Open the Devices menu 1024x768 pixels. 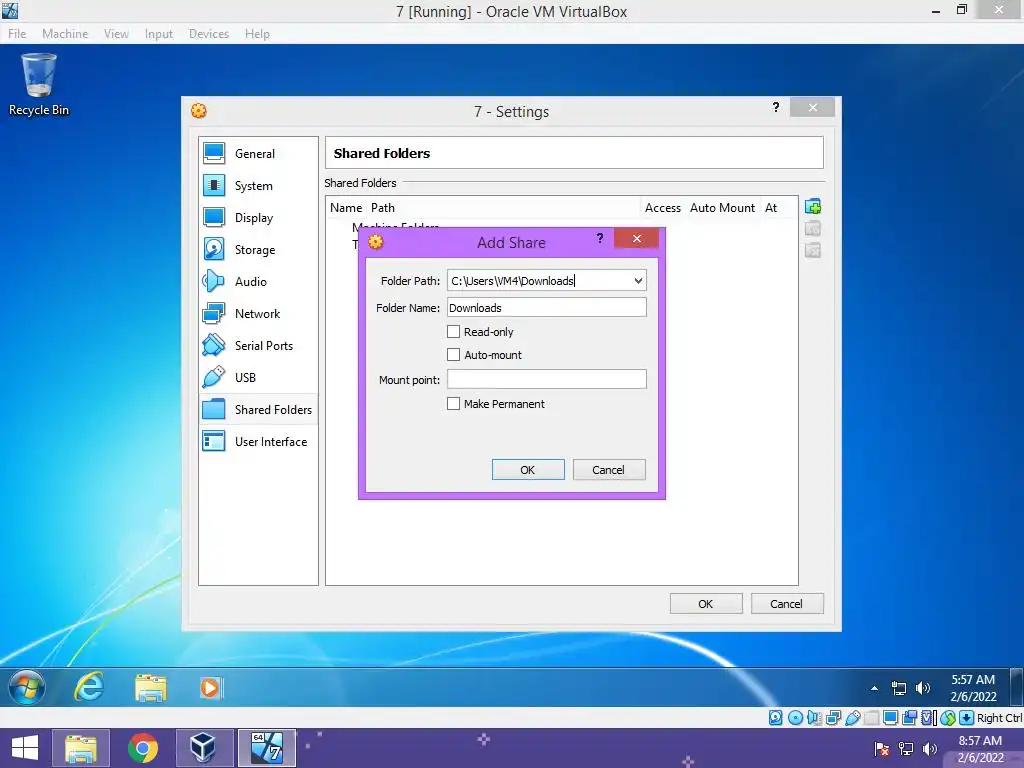(x=209, y=33)
